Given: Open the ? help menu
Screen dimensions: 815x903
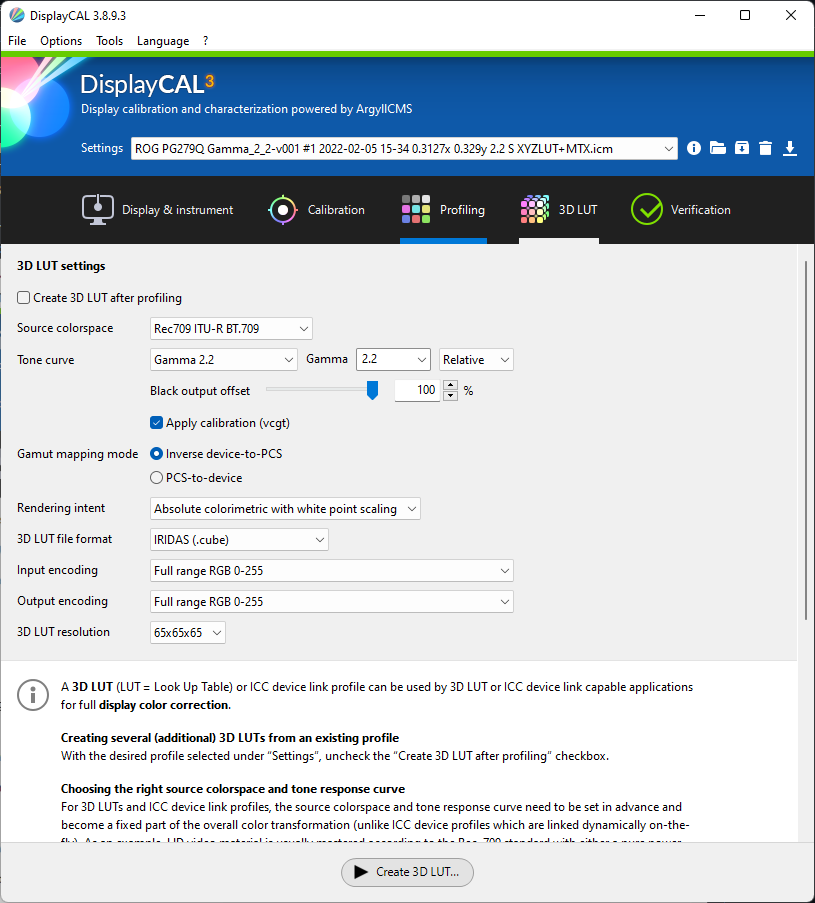Looking at the screenshot, I should pos(206,41).
